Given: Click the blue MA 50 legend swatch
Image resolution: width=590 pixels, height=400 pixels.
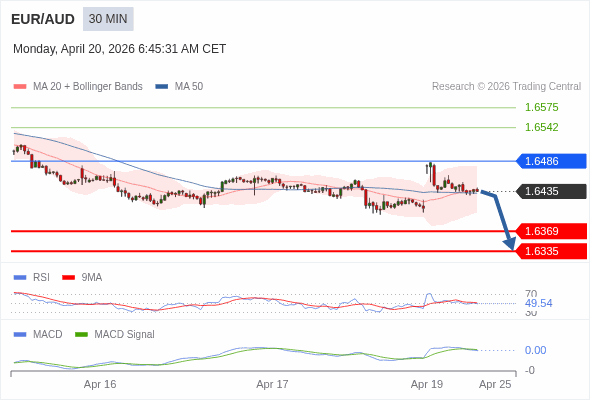Looking at the screenshot, I should (x=162, y=87).
